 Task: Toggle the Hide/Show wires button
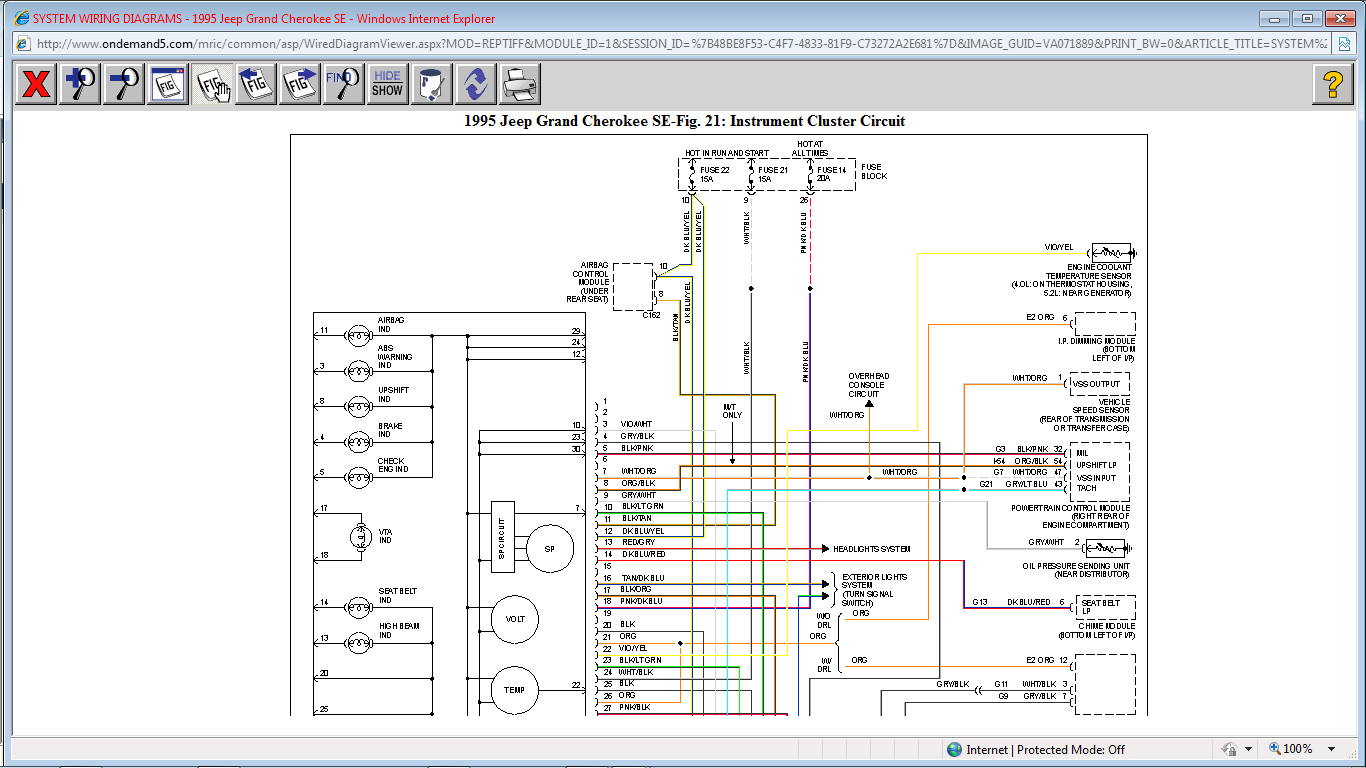click(x=387, y=84)
